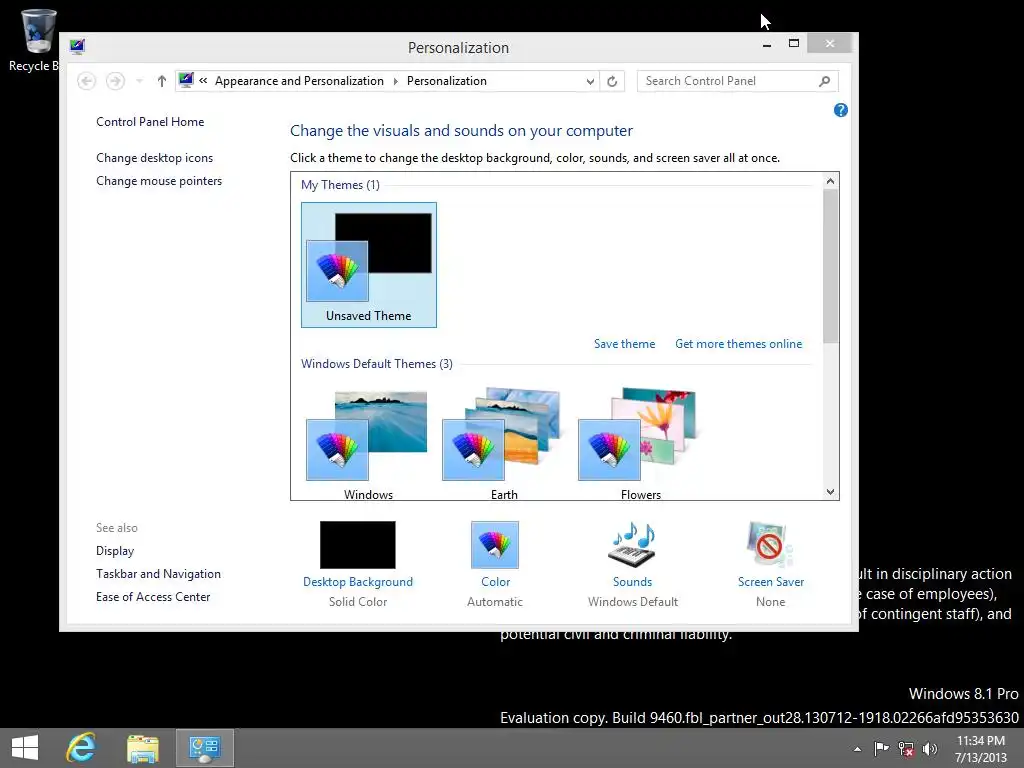Viewport: 1024px width, 768px height.
Task: Open the volume speaker tray icon
Action: click(x=930, y=749)
